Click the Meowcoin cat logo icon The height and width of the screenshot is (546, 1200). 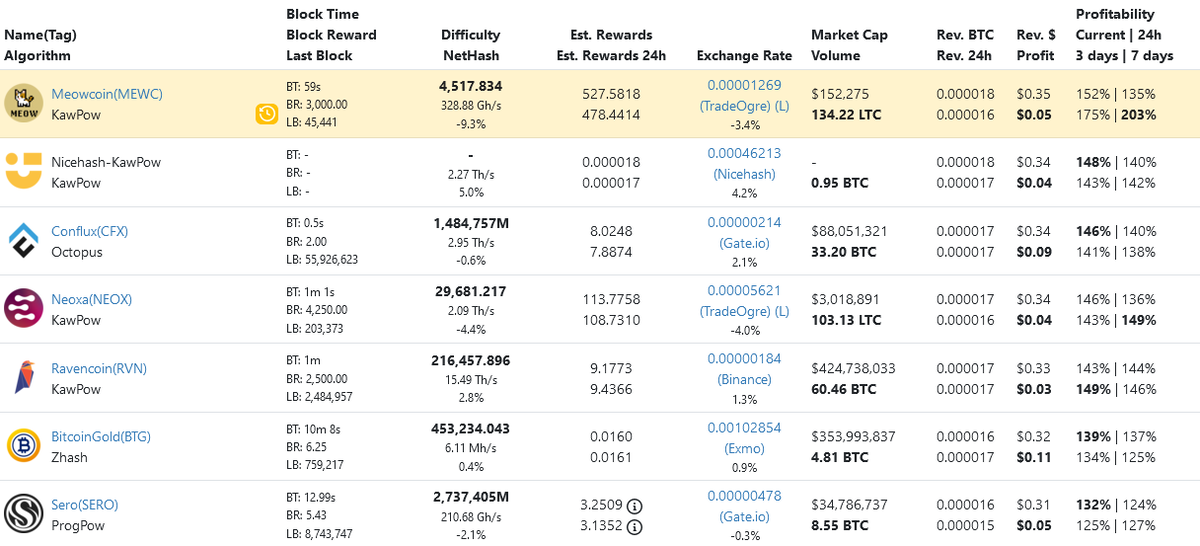coord(23,104)
